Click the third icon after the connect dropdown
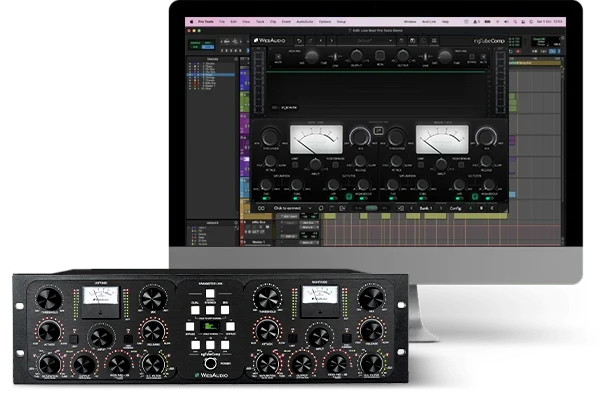The width and height of the screenshot is (600, 404). [x=342, y=208]
